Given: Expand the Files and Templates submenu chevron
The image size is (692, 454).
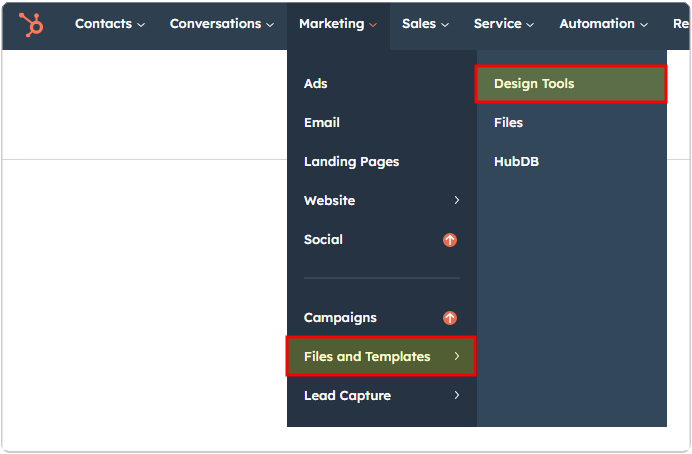Looking at the screenshot, I should coord(457,357).
